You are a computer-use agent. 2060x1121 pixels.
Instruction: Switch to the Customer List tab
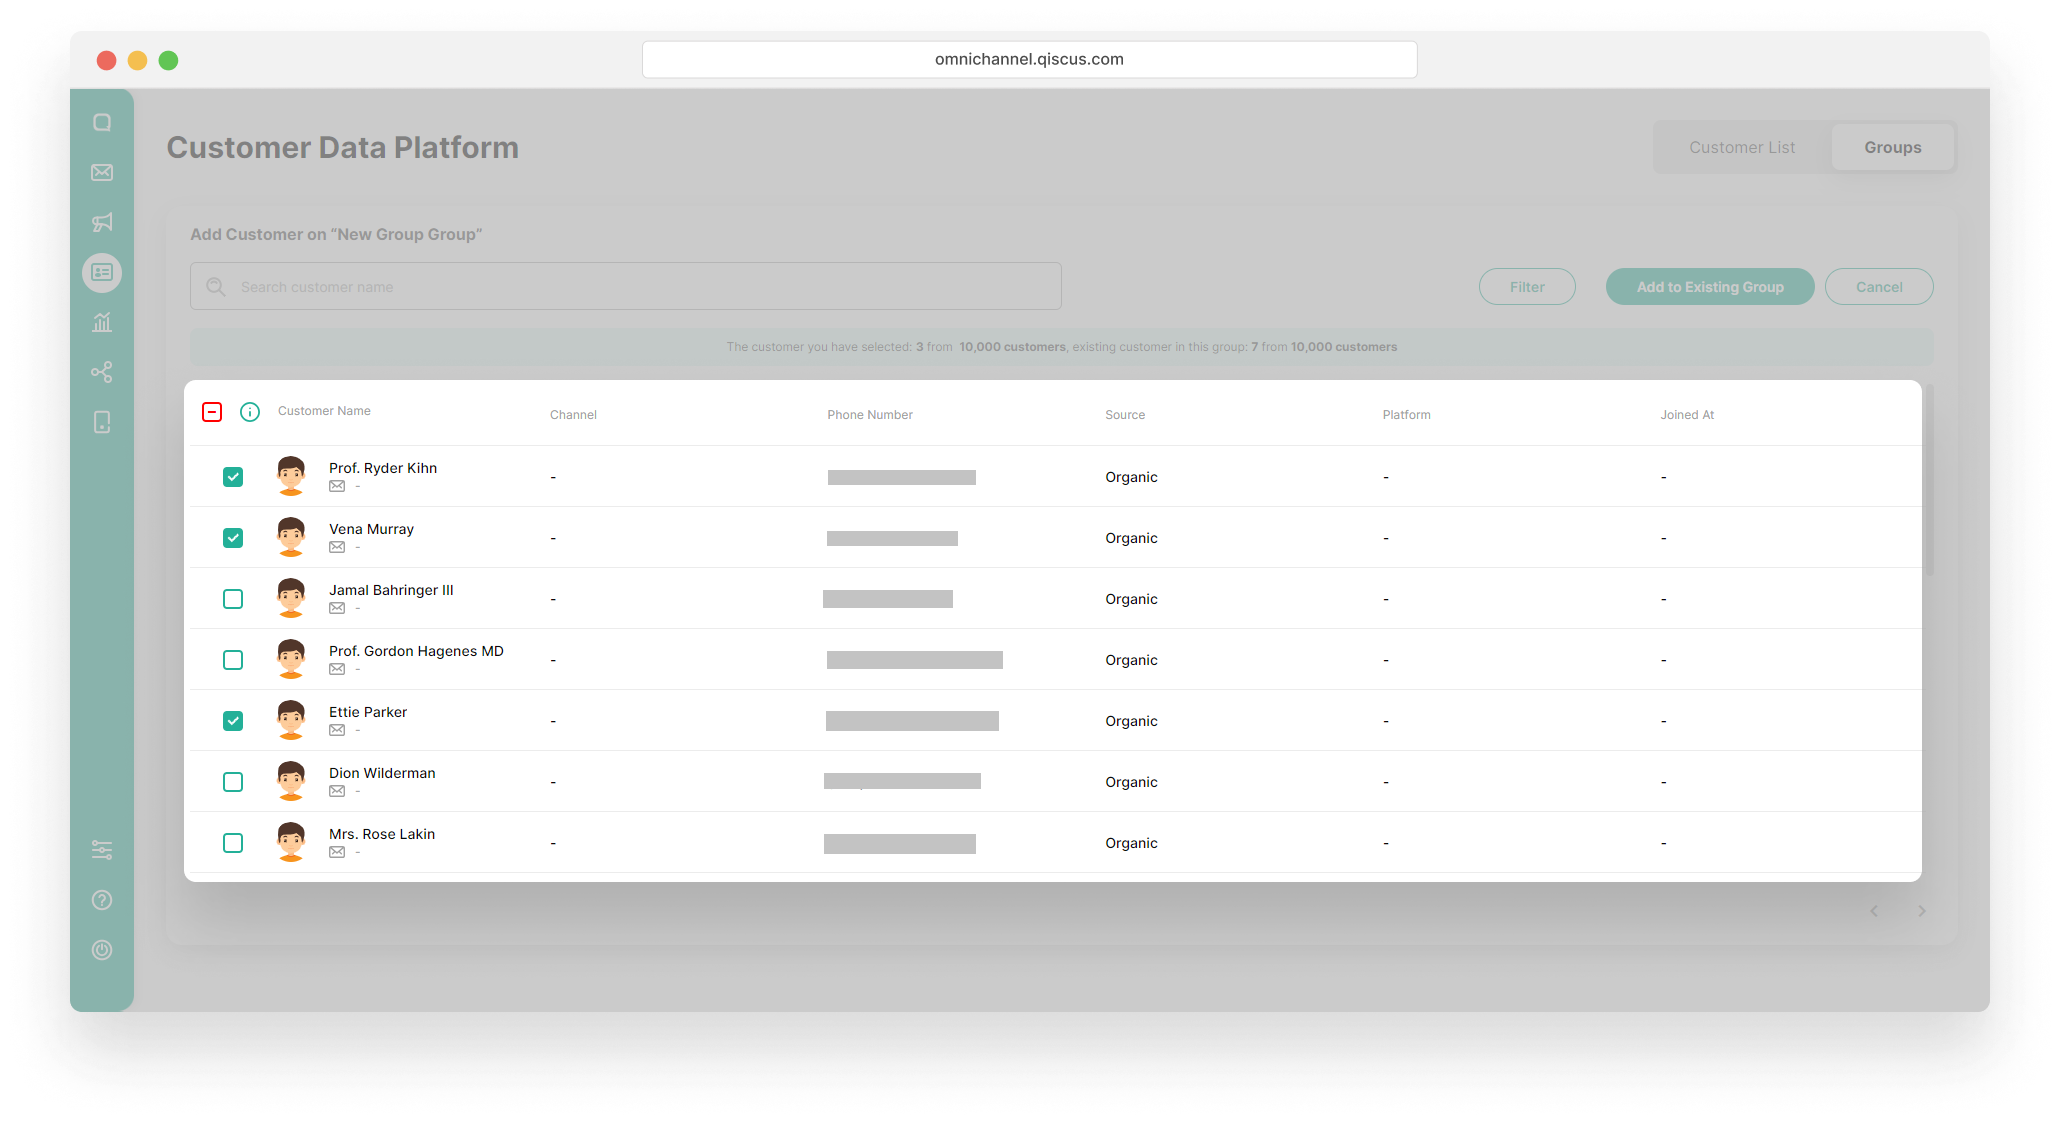(1742, 147)
